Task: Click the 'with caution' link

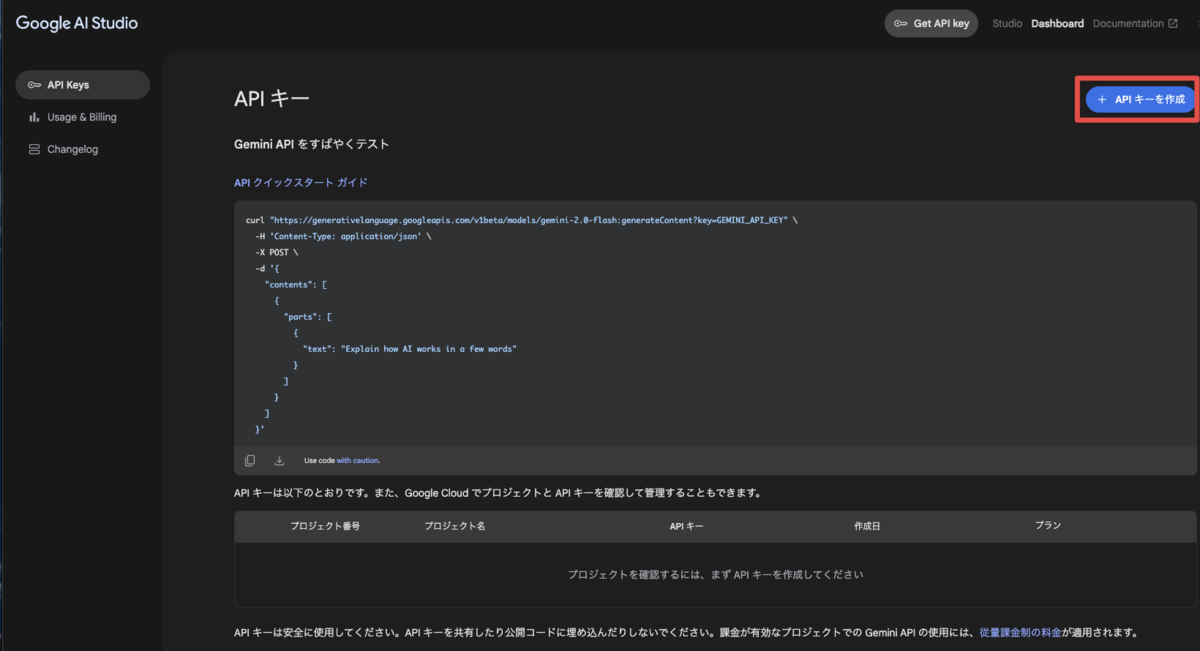Action: point(358,461)
